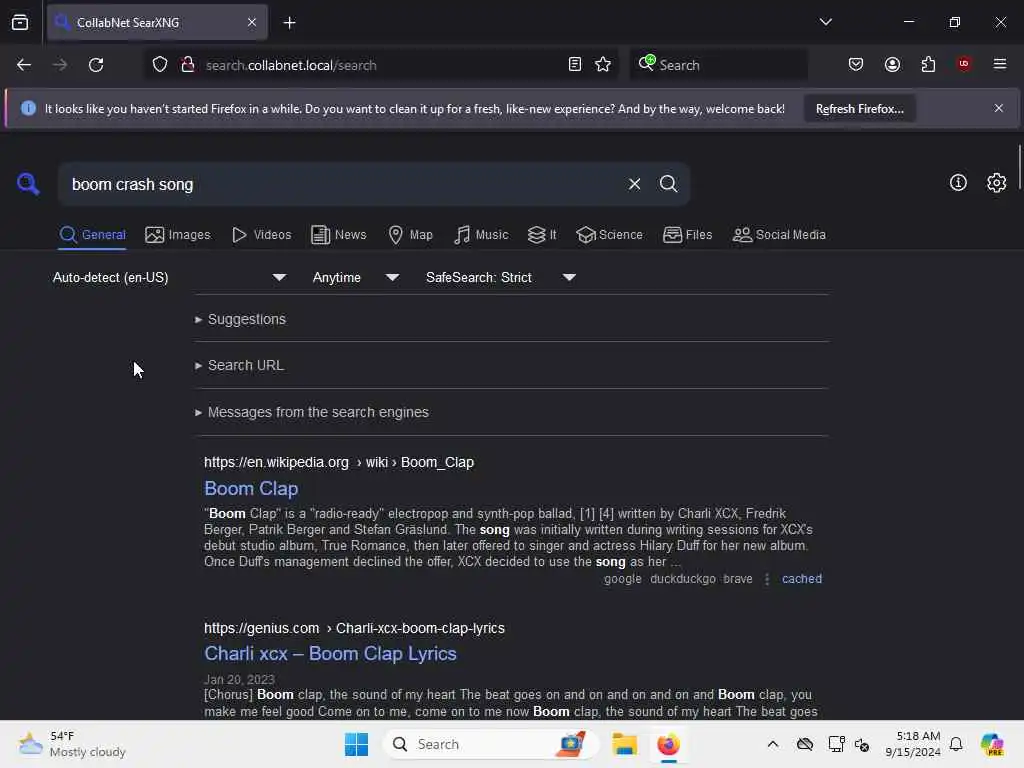The width and height of the screenshot is (1024, 768).
Task: Bookmark this page with the star
Action: [603, 65]
